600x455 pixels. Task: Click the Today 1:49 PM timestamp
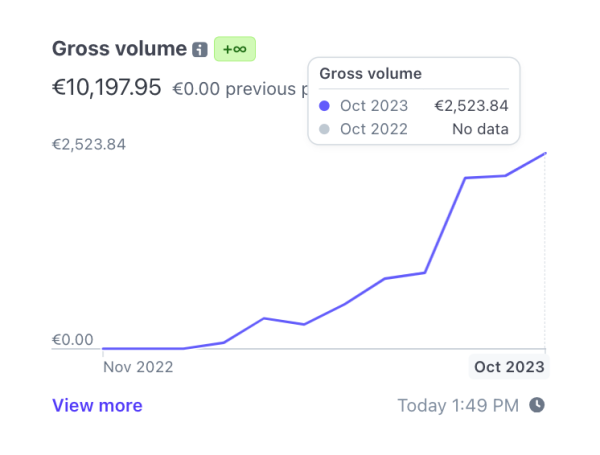coord(458,405)
